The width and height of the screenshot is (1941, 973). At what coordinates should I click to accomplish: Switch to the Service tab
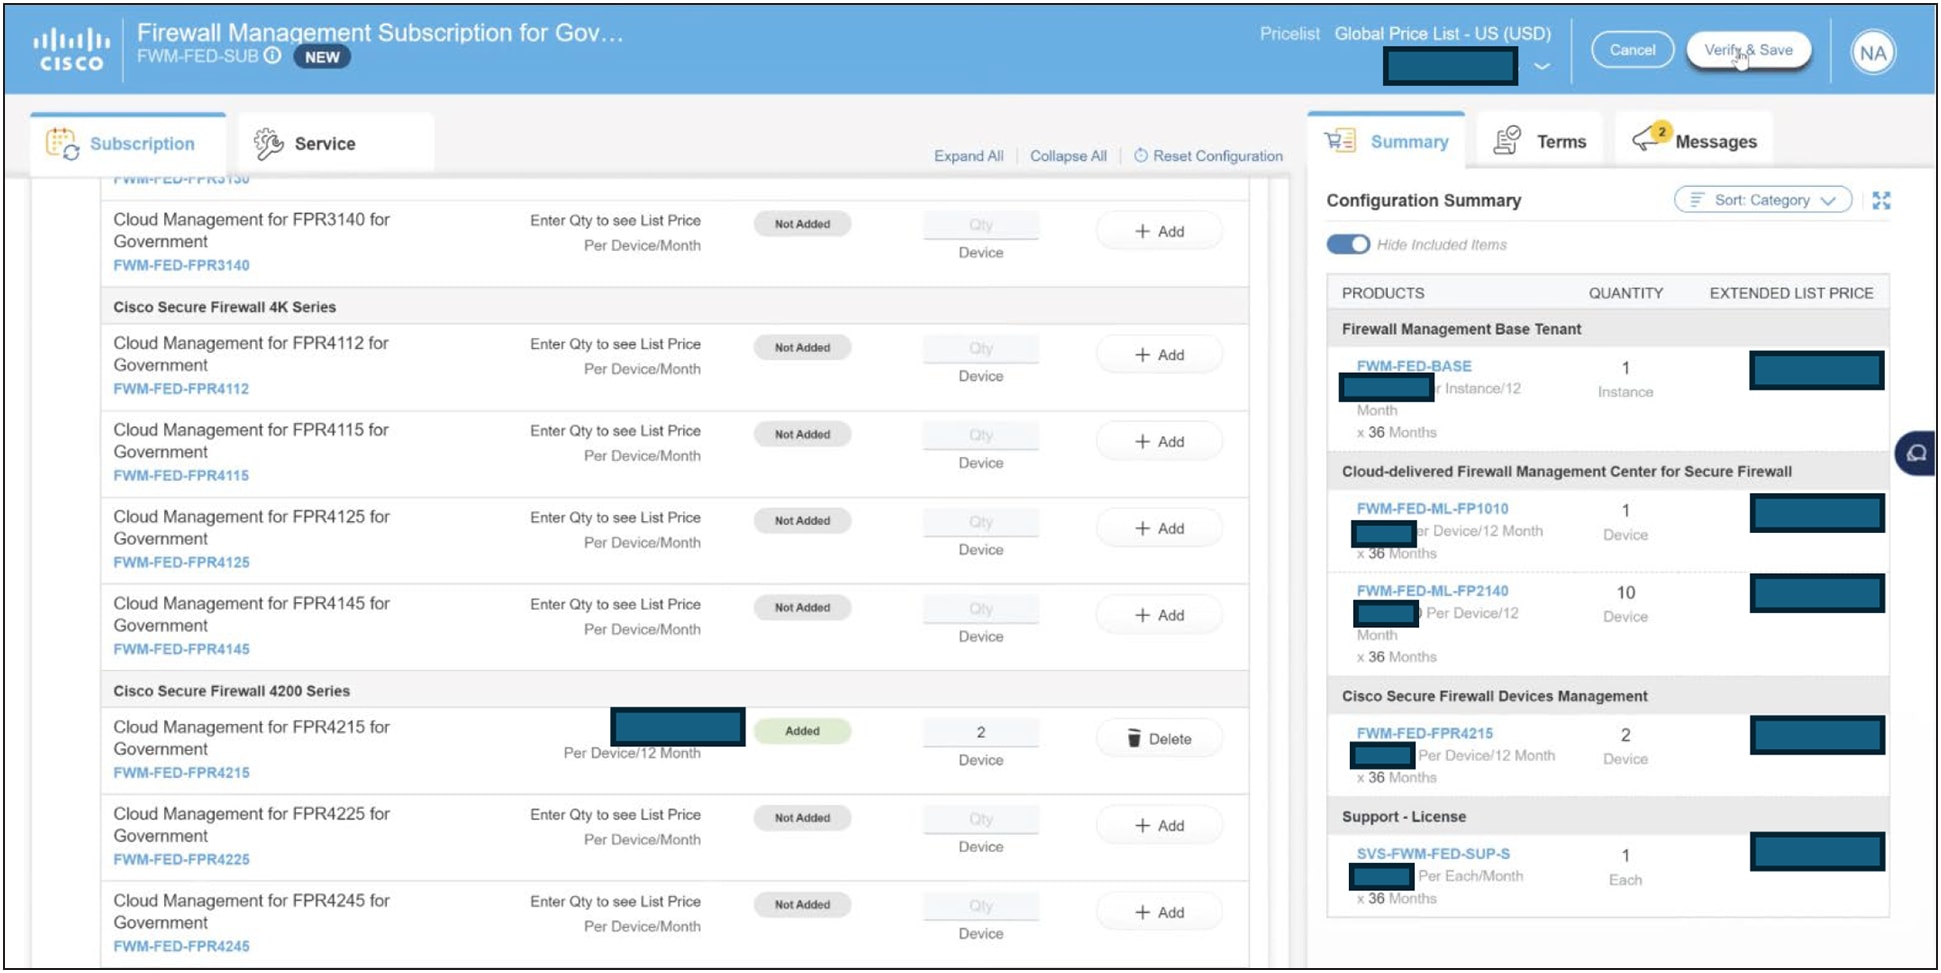pyautogui.click(x=335, y=144)
